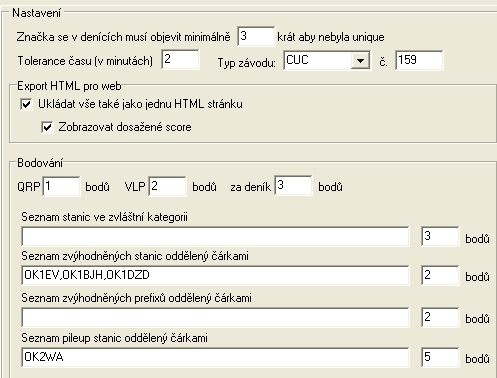Screen dimensions: 497x378
Task: Focus the special category stations list field
Action: pos(215,237)
